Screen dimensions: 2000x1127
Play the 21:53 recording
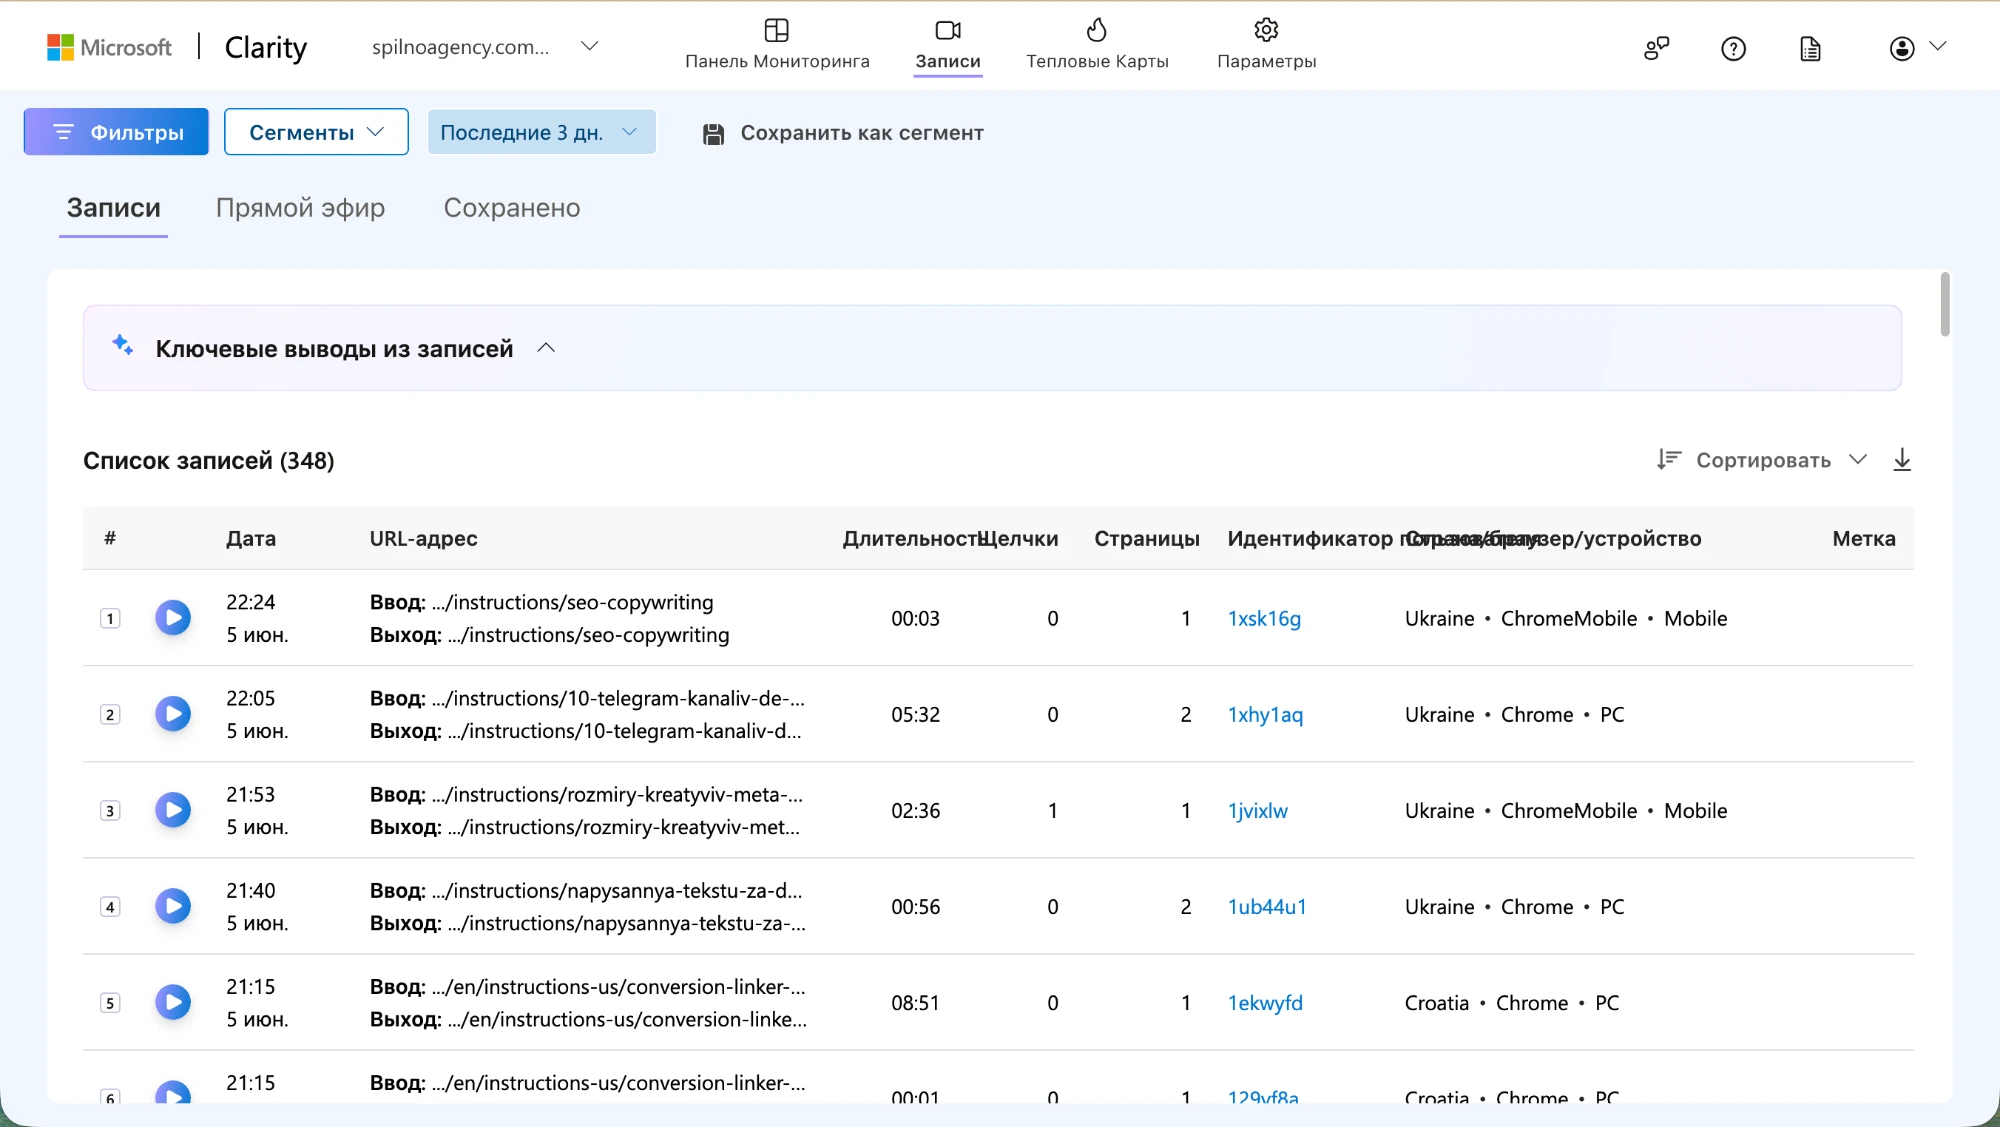pos(173,810)
